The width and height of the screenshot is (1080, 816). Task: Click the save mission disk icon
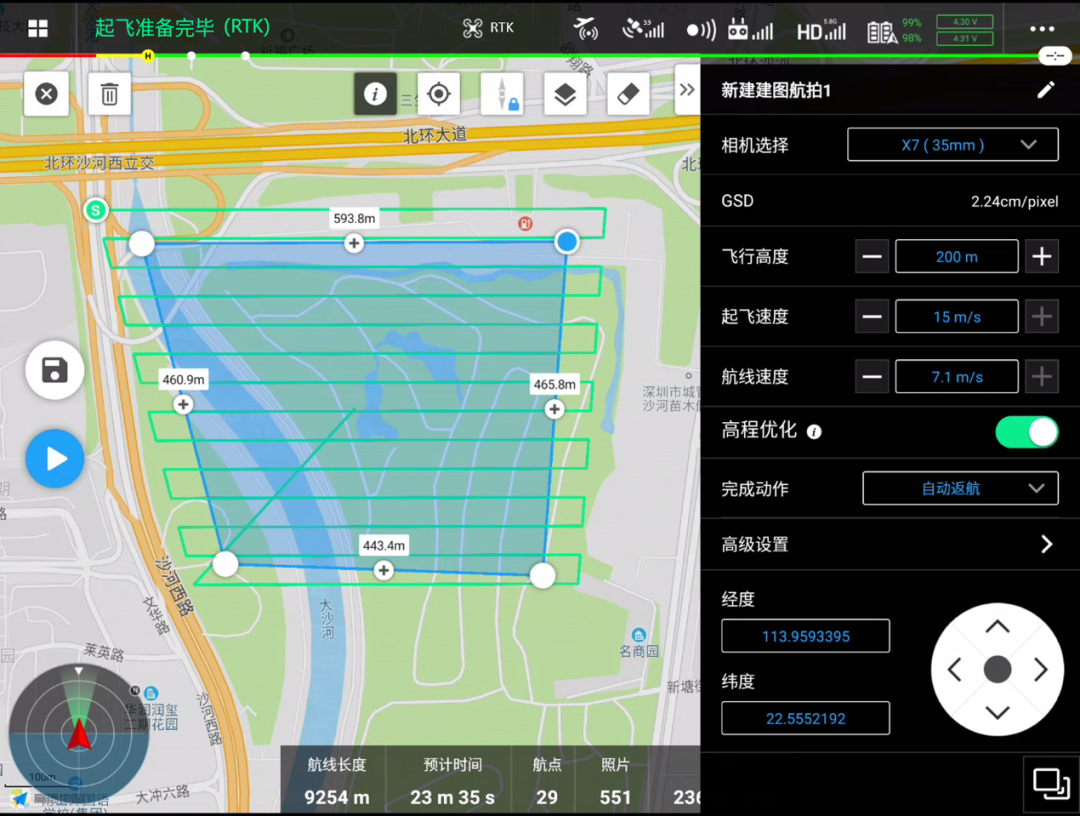(55, 370)
